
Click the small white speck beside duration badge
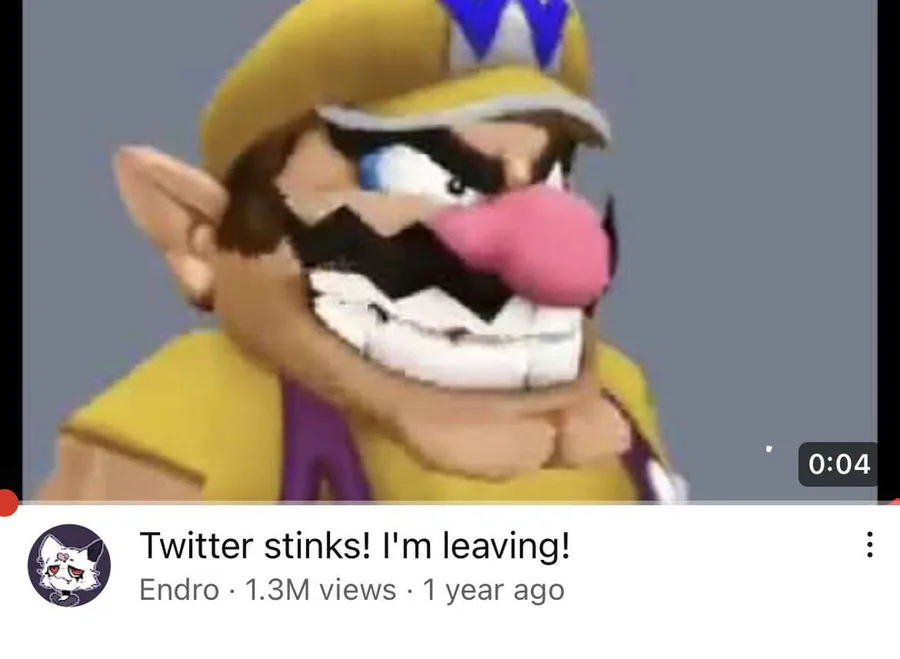coord(769,448)
